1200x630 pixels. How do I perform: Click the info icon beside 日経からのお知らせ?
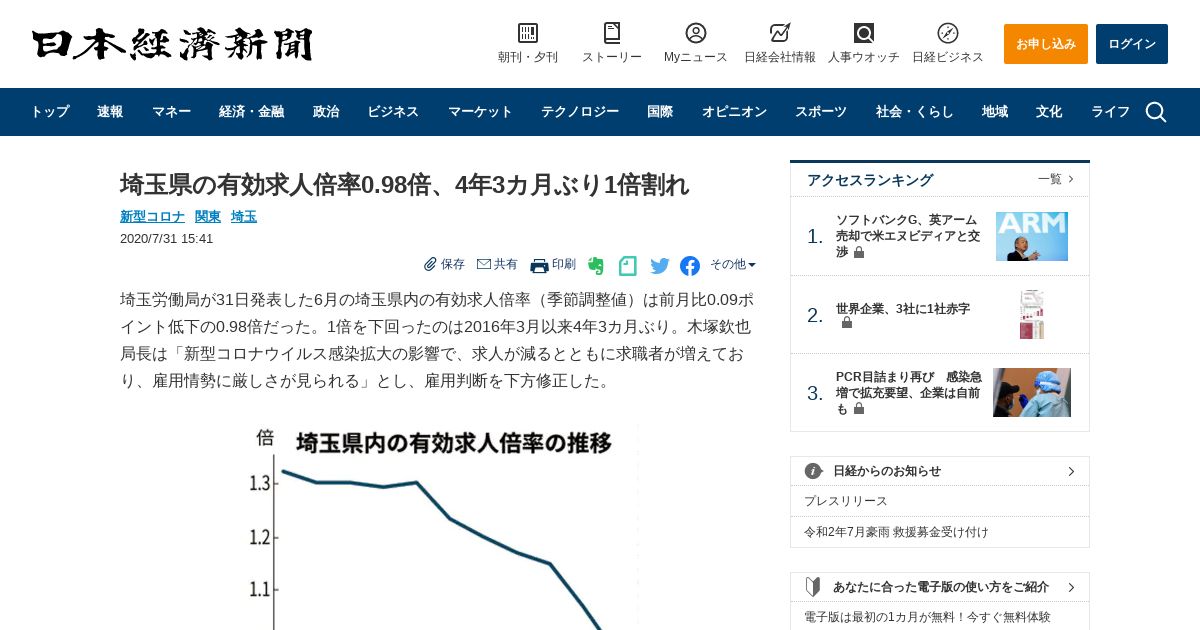point(814,471)
